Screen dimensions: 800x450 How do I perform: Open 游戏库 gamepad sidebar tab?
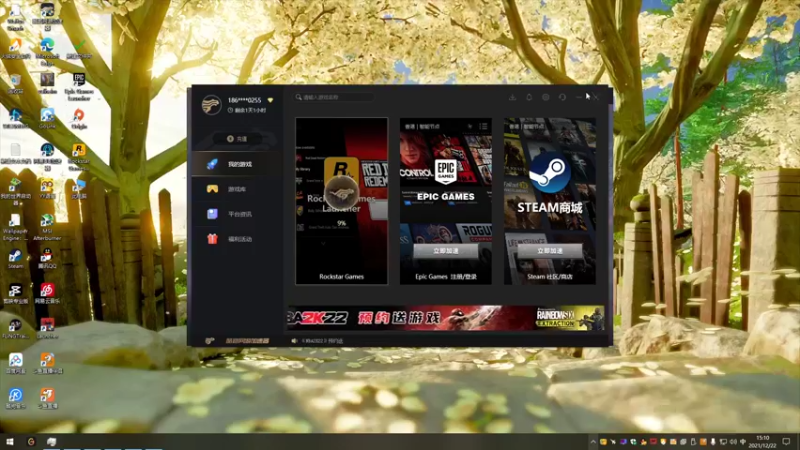click(x=235, y=189)
